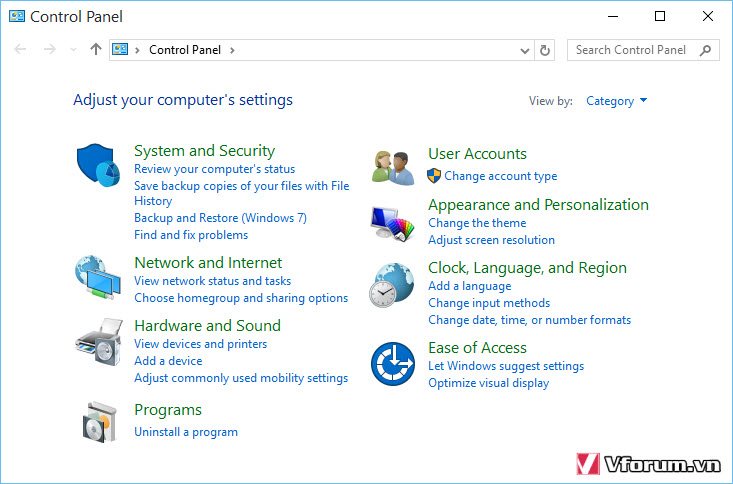Open Appearance and Personalization heading
Image resolution: width=733 pixels, height=484 pixels.
click(x=538, y=204)
